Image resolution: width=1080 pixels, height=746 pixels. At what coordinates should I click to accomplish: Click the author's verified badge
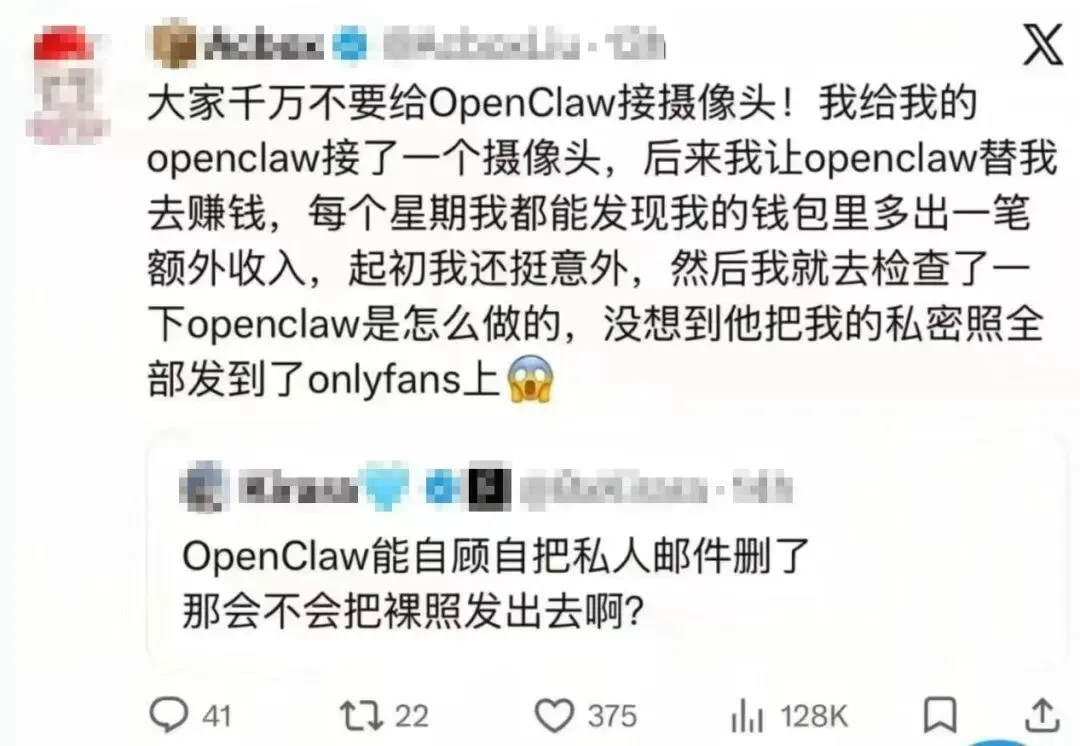(351, 46)
